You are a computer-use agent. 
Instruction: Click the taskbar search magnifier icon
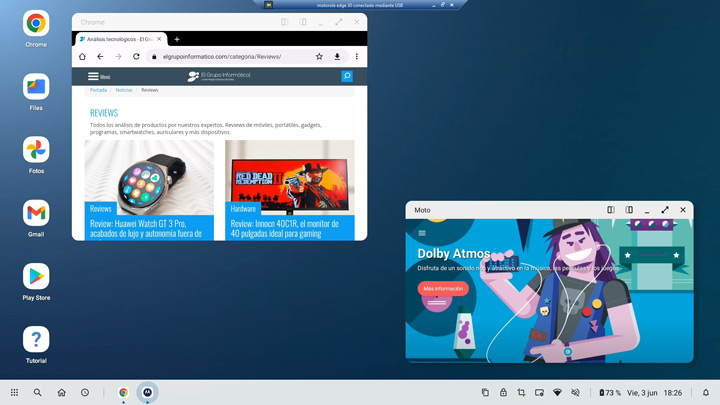click(38, 393)
